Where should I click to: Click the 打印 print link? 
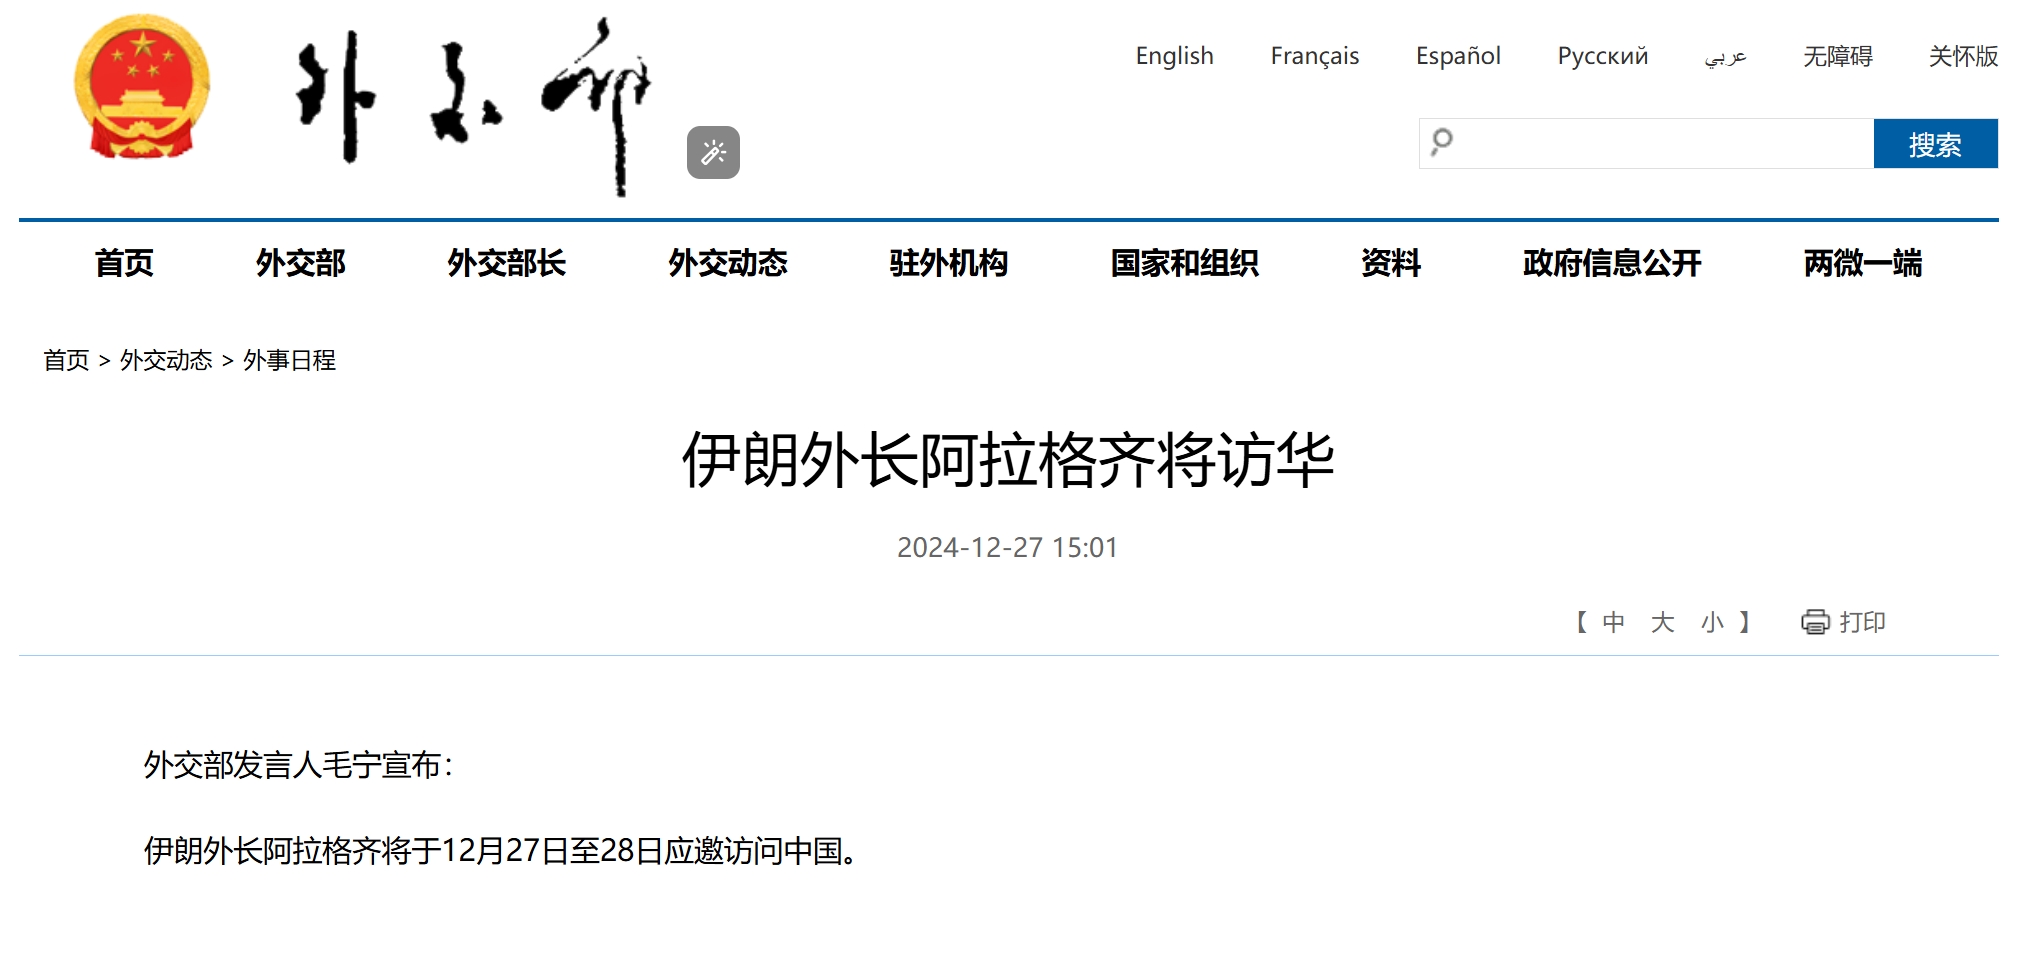[1862, 622]
